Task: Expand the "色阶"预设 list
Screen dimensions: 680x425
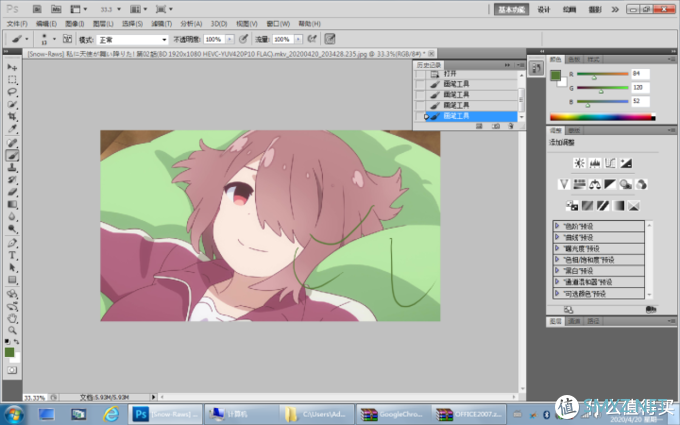Action: tap(557, 226)
